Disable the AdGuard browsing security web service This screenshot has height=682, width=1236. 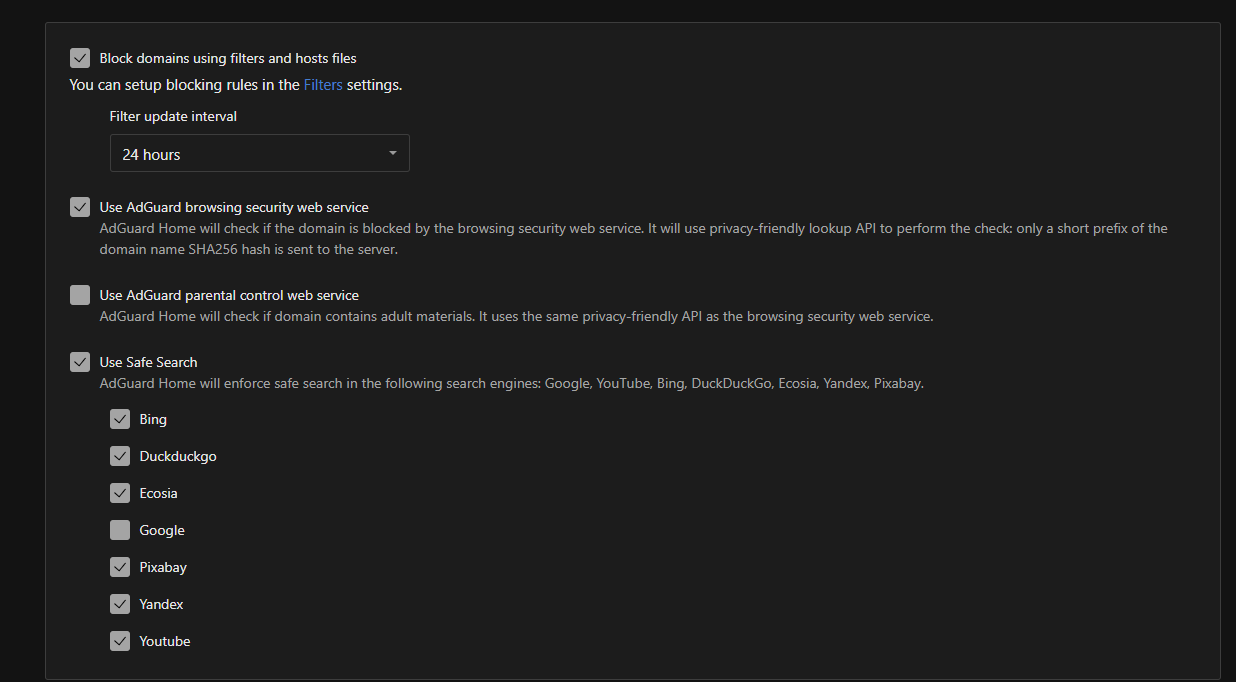click(80, 207)
